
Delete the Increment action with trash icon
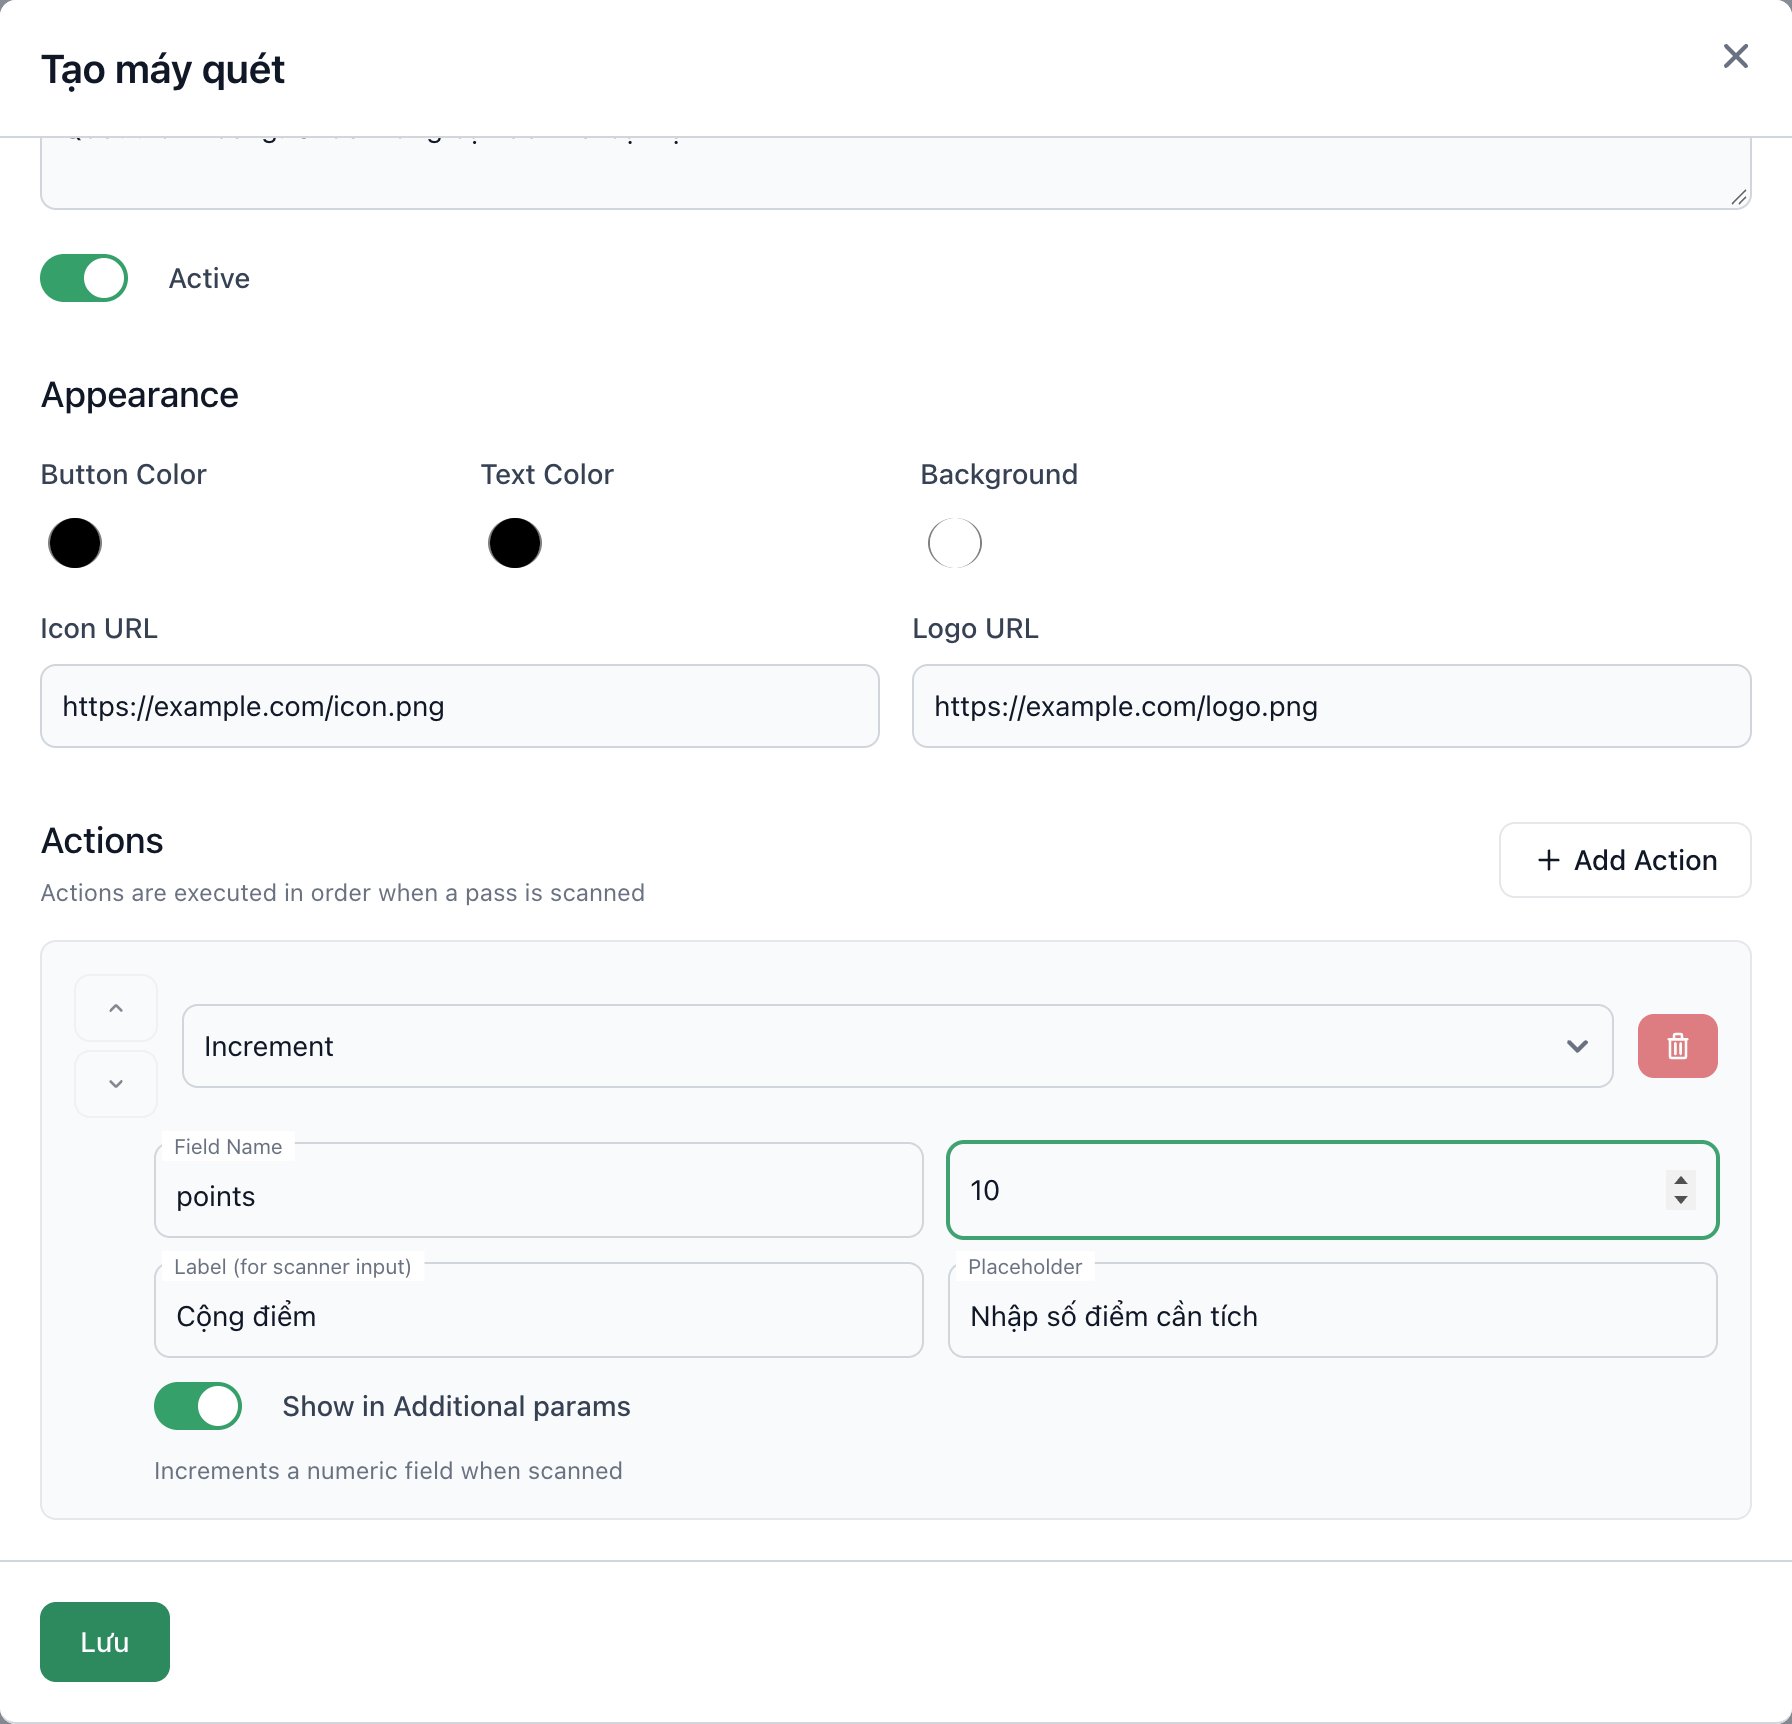click(x=1677, y=1046)
